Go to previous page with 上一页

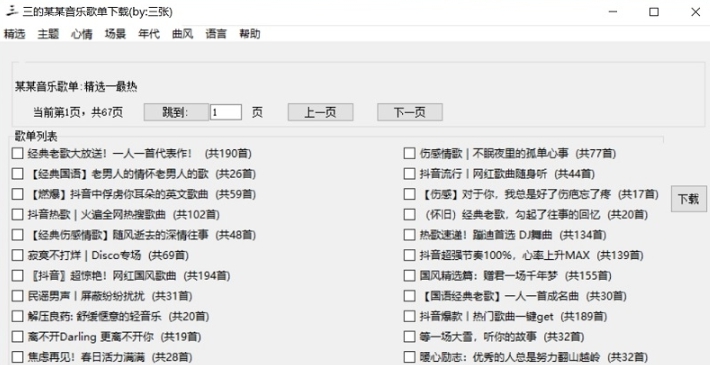(320, 112)
